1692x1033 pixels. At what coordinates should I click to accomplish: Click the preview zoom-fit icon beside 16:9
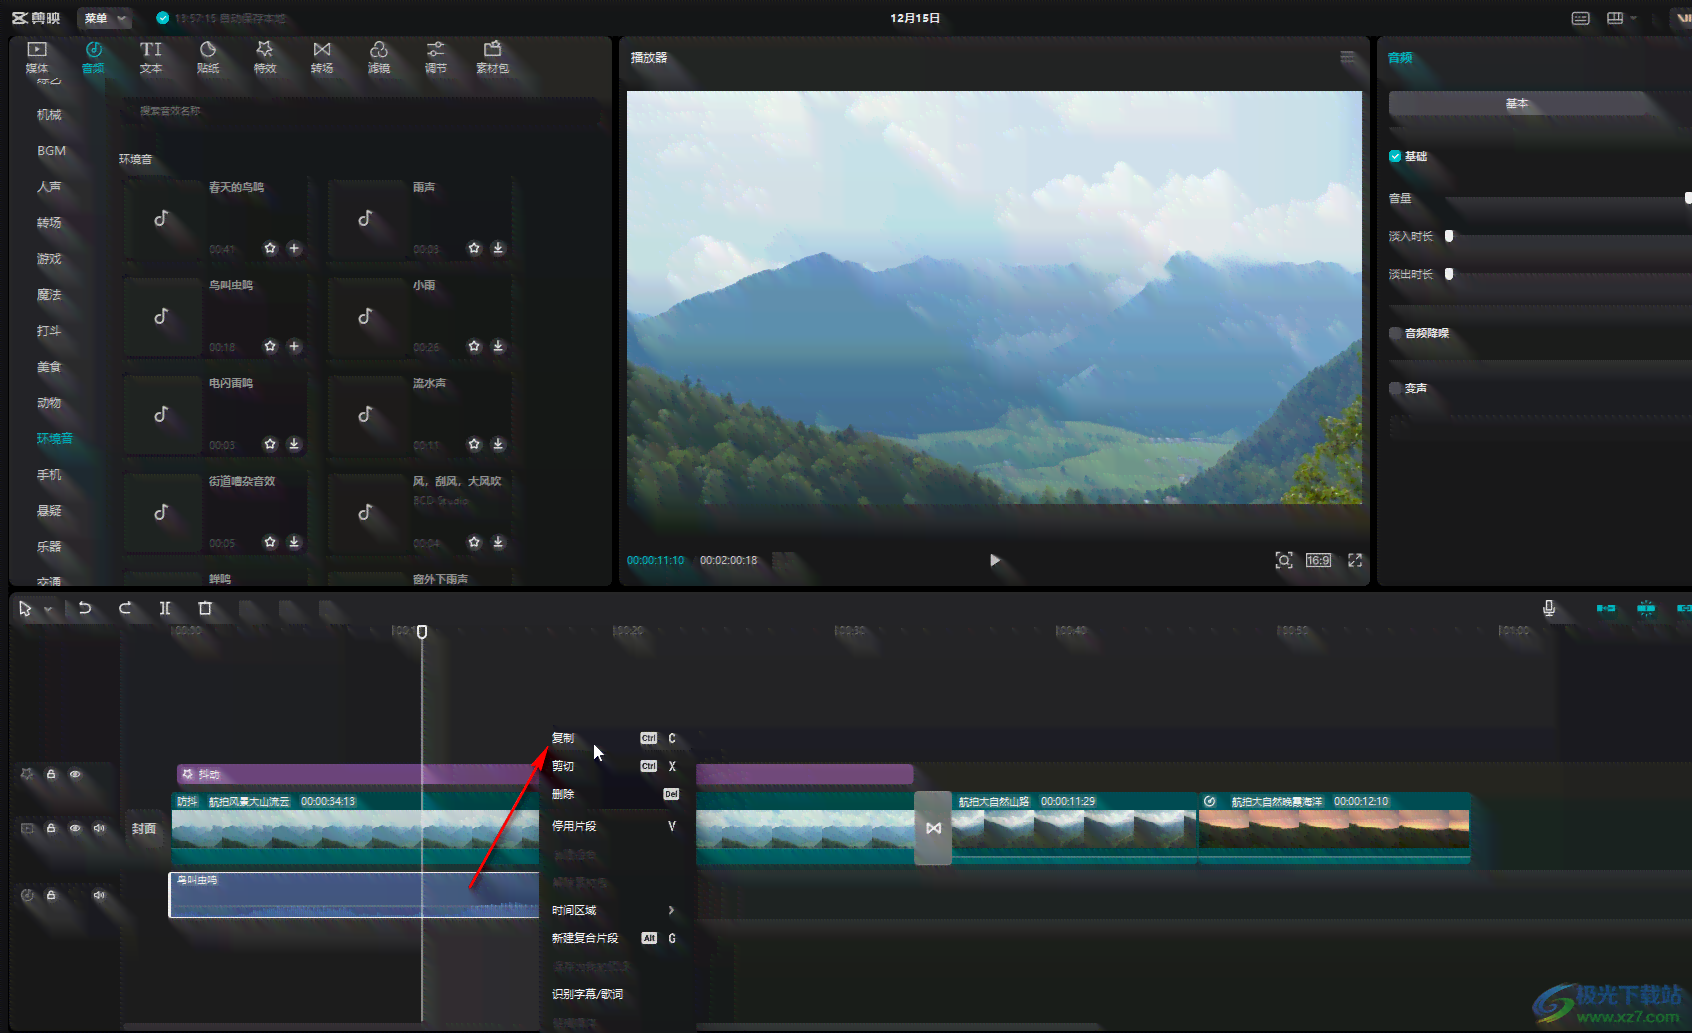pos(1284,560)
